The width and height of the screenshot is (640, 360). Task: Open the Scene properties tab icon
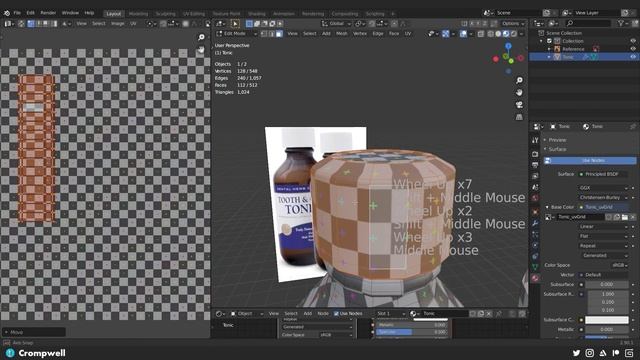(535, 187)
